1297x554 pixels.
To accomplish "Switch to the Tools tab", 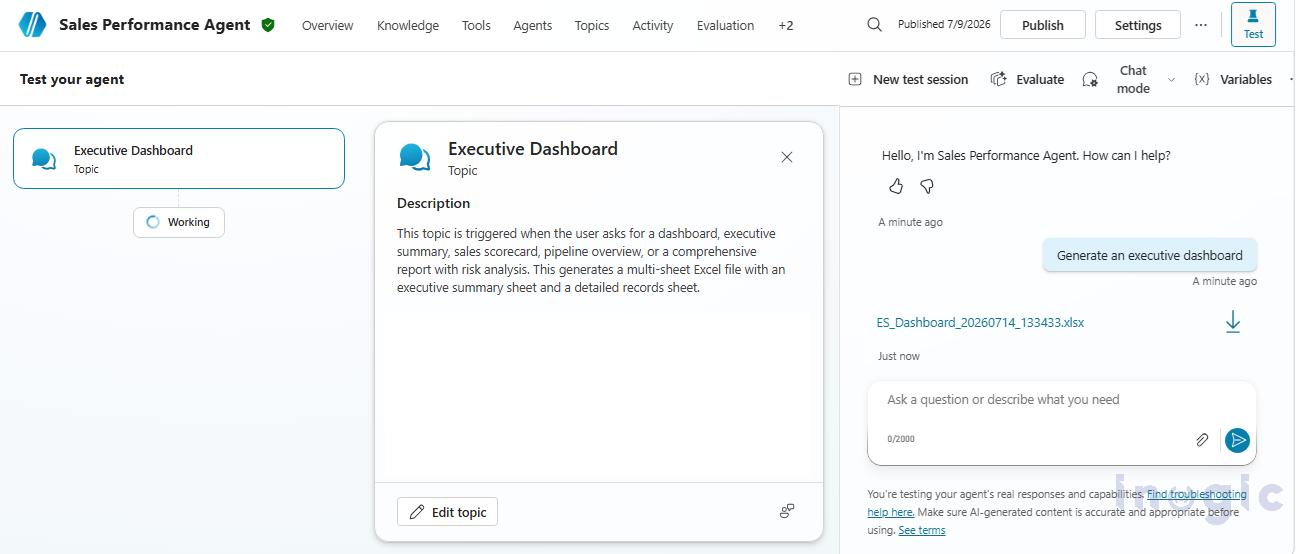I will point(476,25).
